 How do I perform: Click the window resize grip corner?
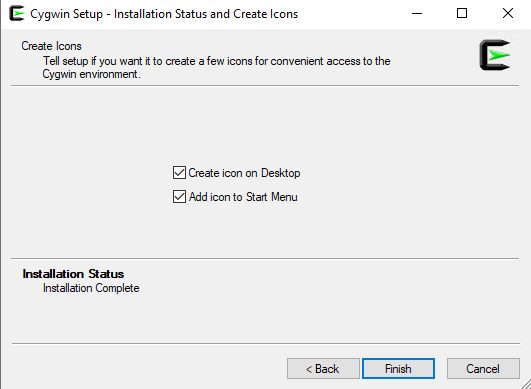coord(526,384)
